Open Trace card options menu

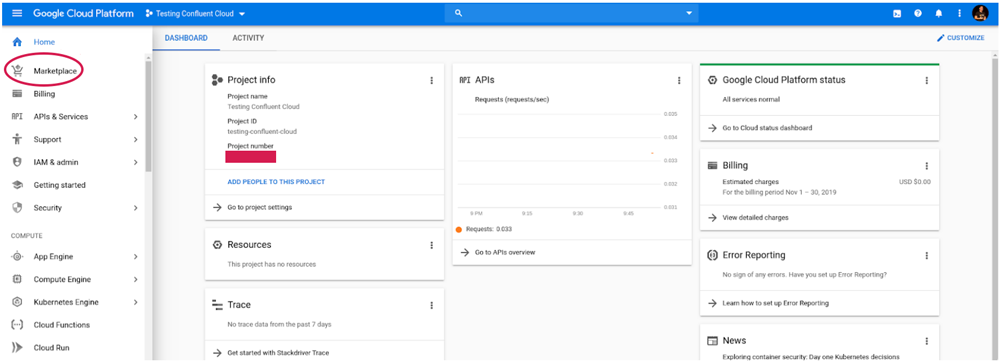point(431,306)
